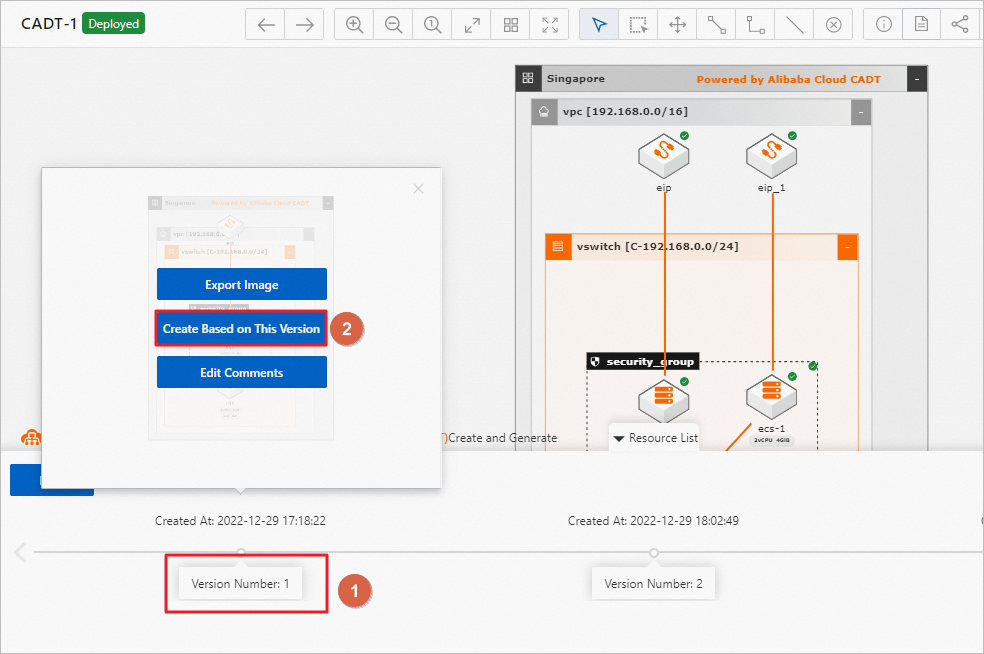Click 'Created At: 2022-12-29 18:02:49' text
This screenshot has height=654, width=984.
point(653,520)
